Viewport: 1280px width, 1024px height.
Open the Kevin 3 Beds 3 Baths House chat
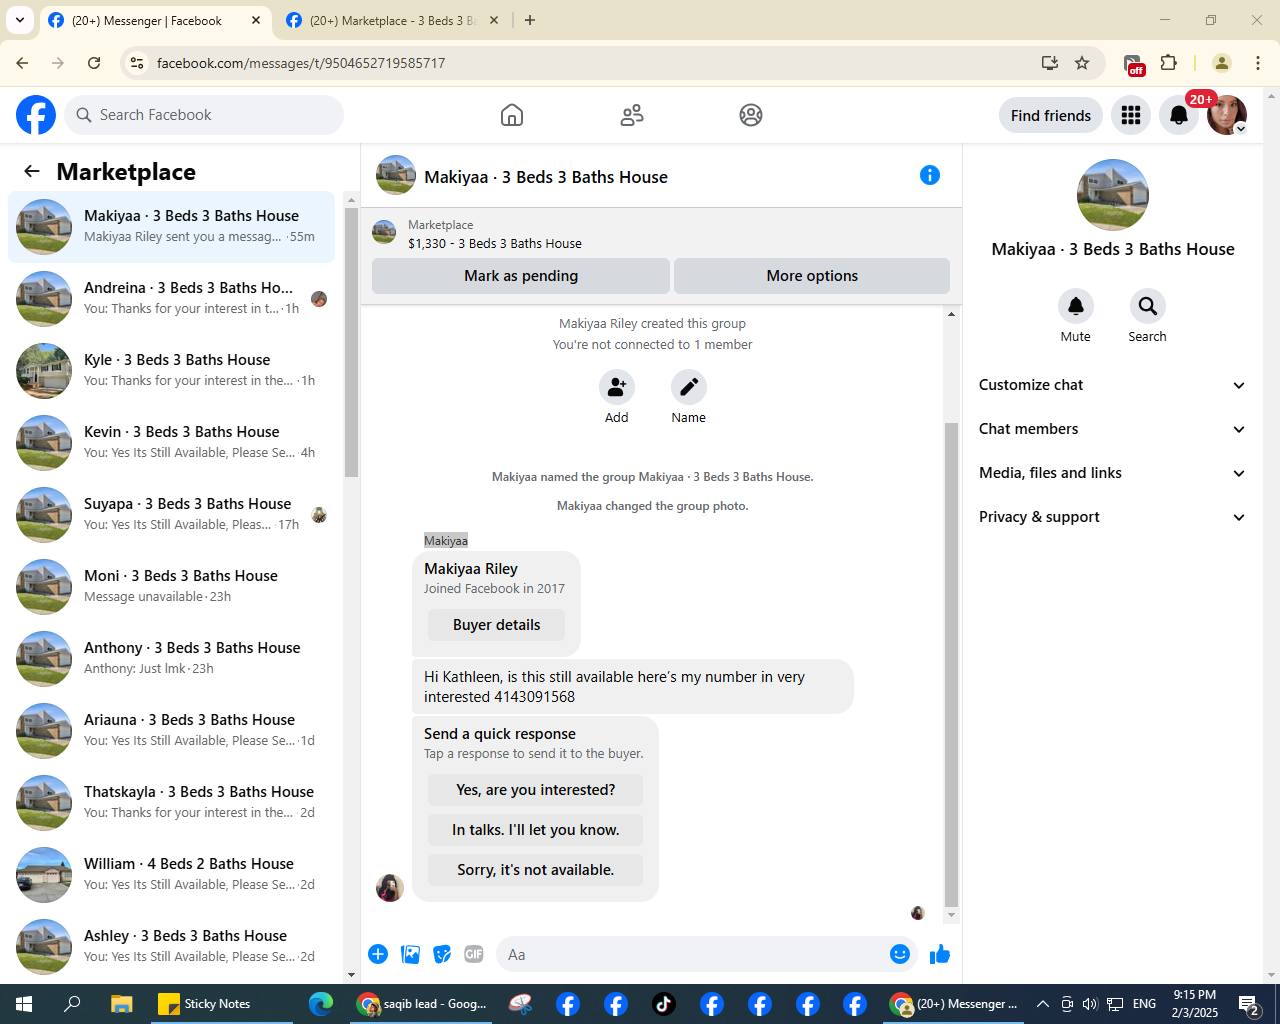(172, 443)
